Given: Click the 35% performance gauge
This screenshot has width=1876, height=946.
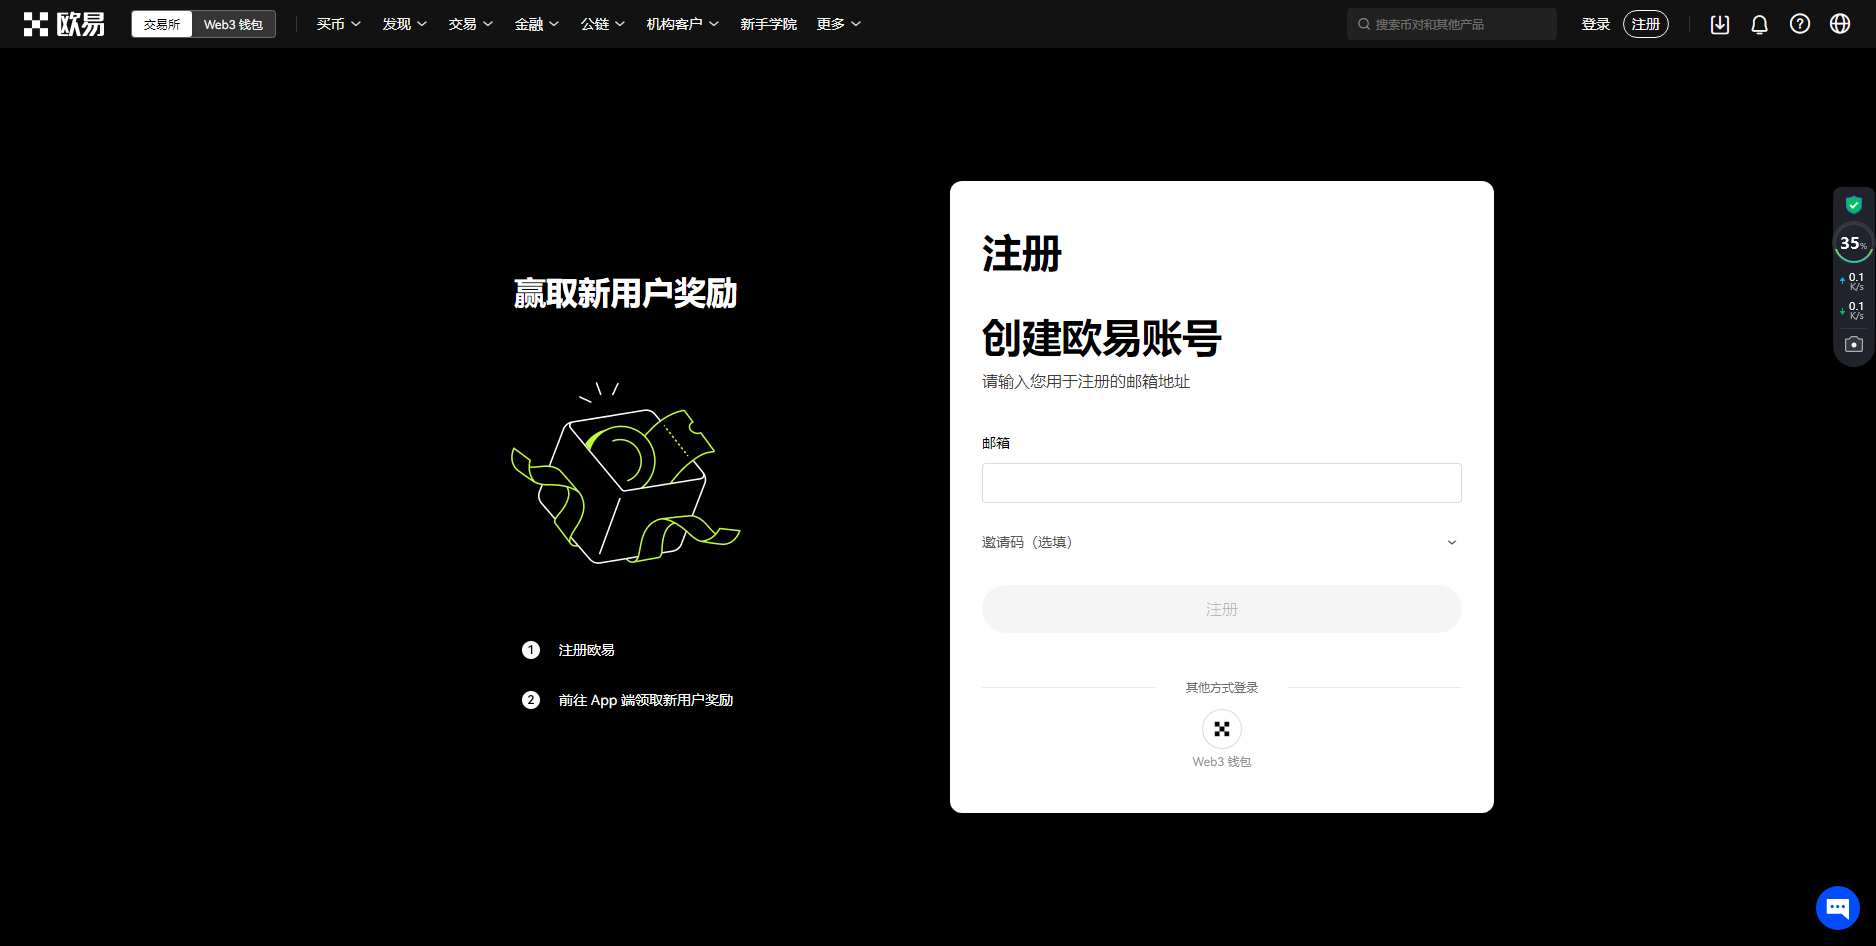Looking at the screenshot, I should pos(1853,243).
